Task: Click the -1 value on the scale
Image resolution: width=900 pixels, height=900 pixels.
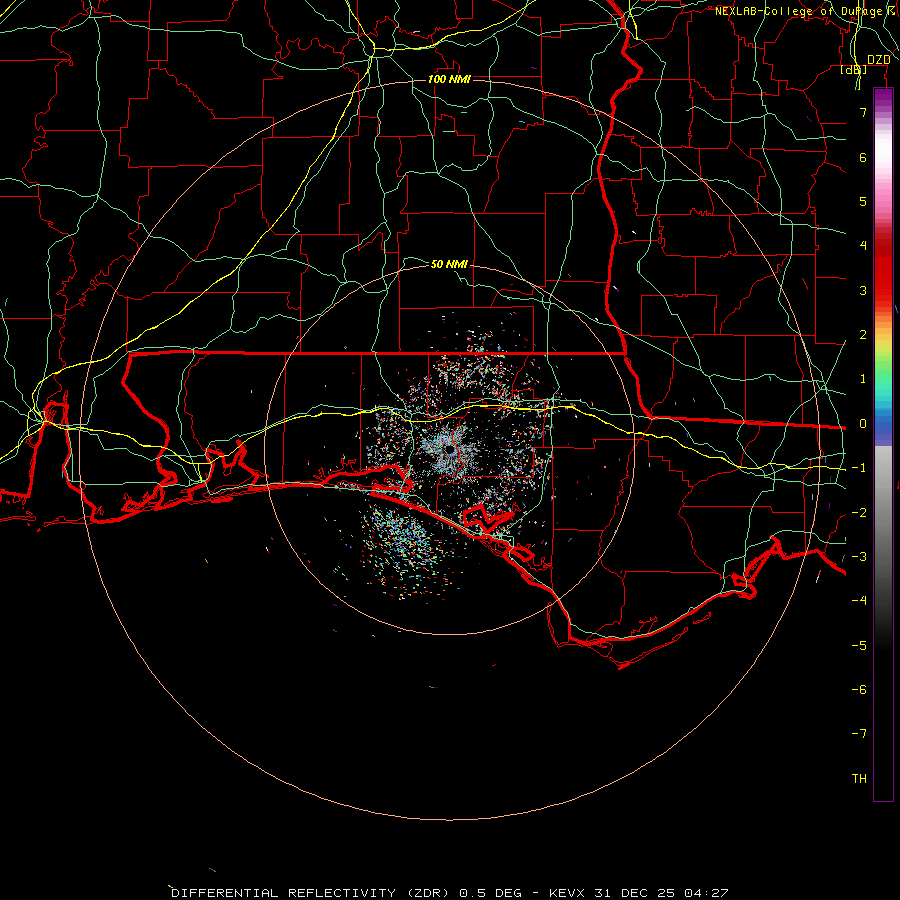Action: click(859, 468)
